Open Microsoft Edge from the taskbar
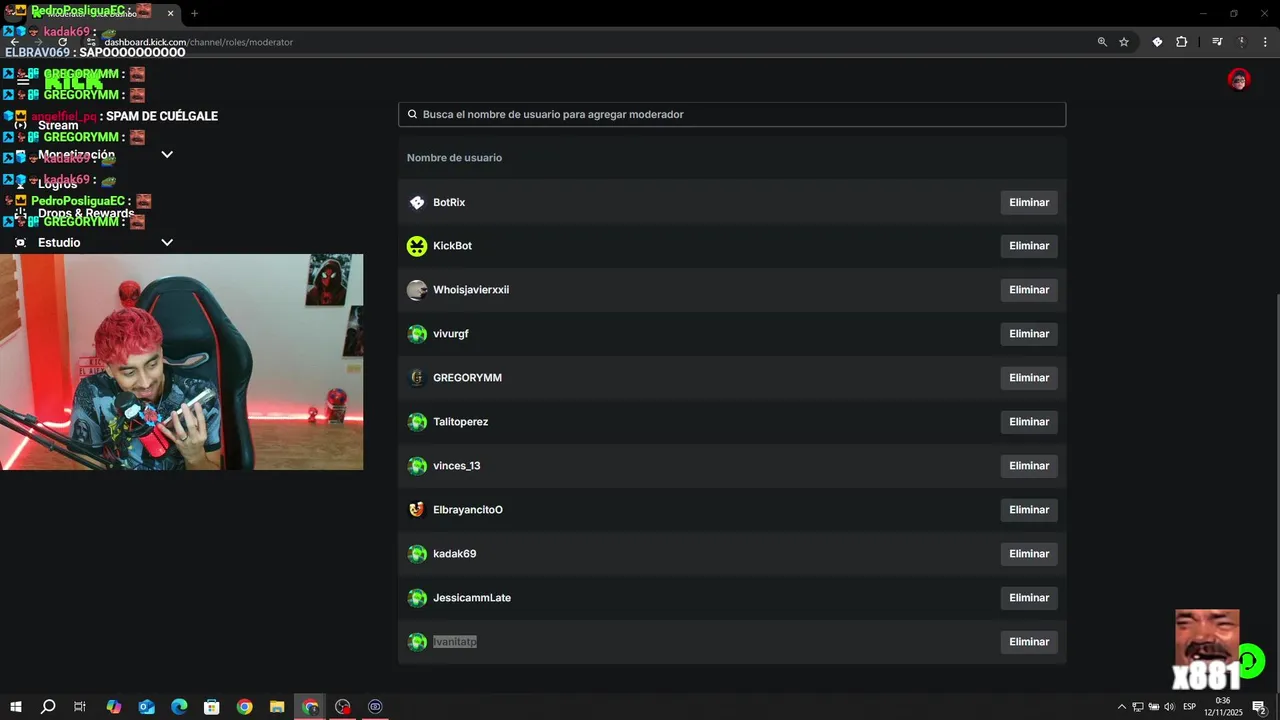The height and width of the screenshot is (720, 1280). 179,707
